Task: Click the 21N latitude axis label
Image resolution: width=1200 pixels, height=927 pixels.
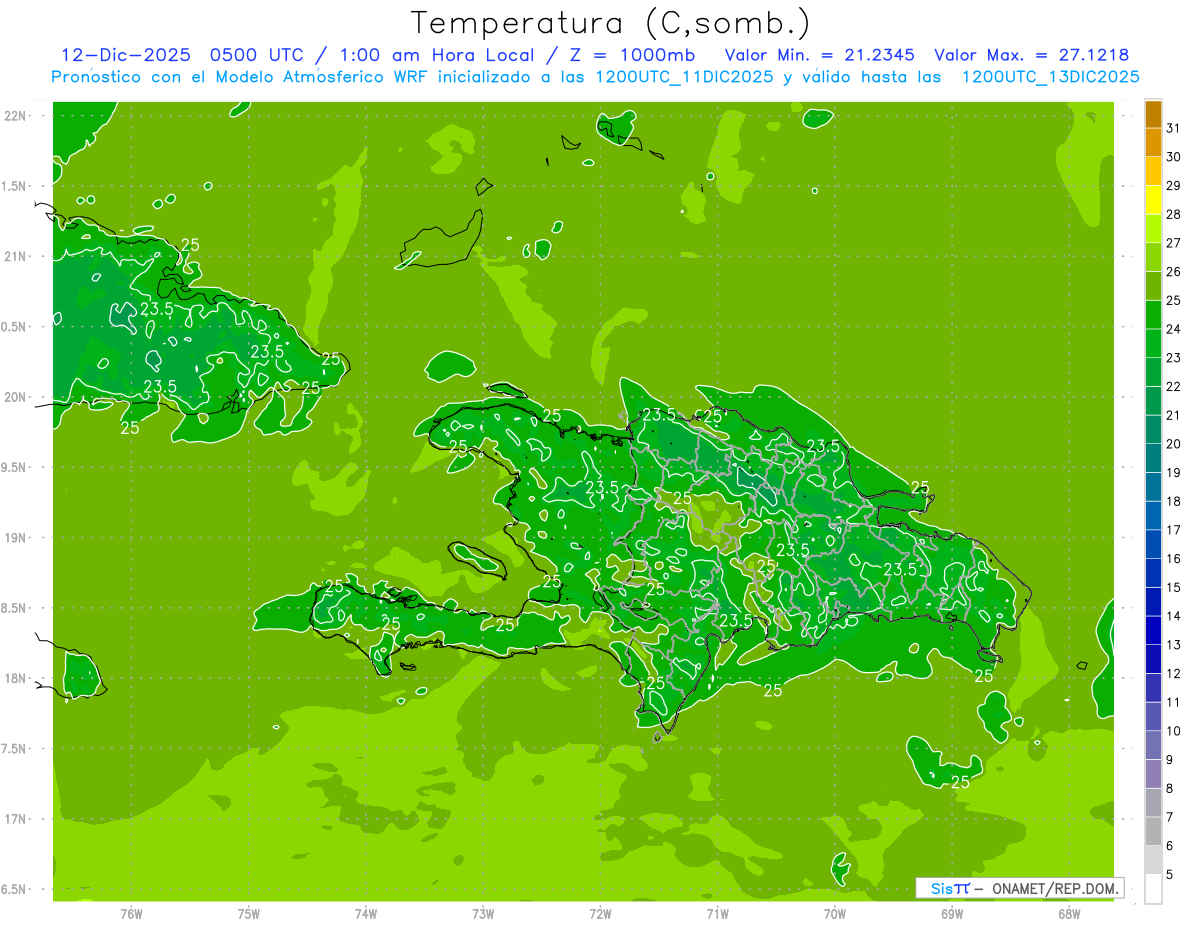Action: (x=15, y=256)
